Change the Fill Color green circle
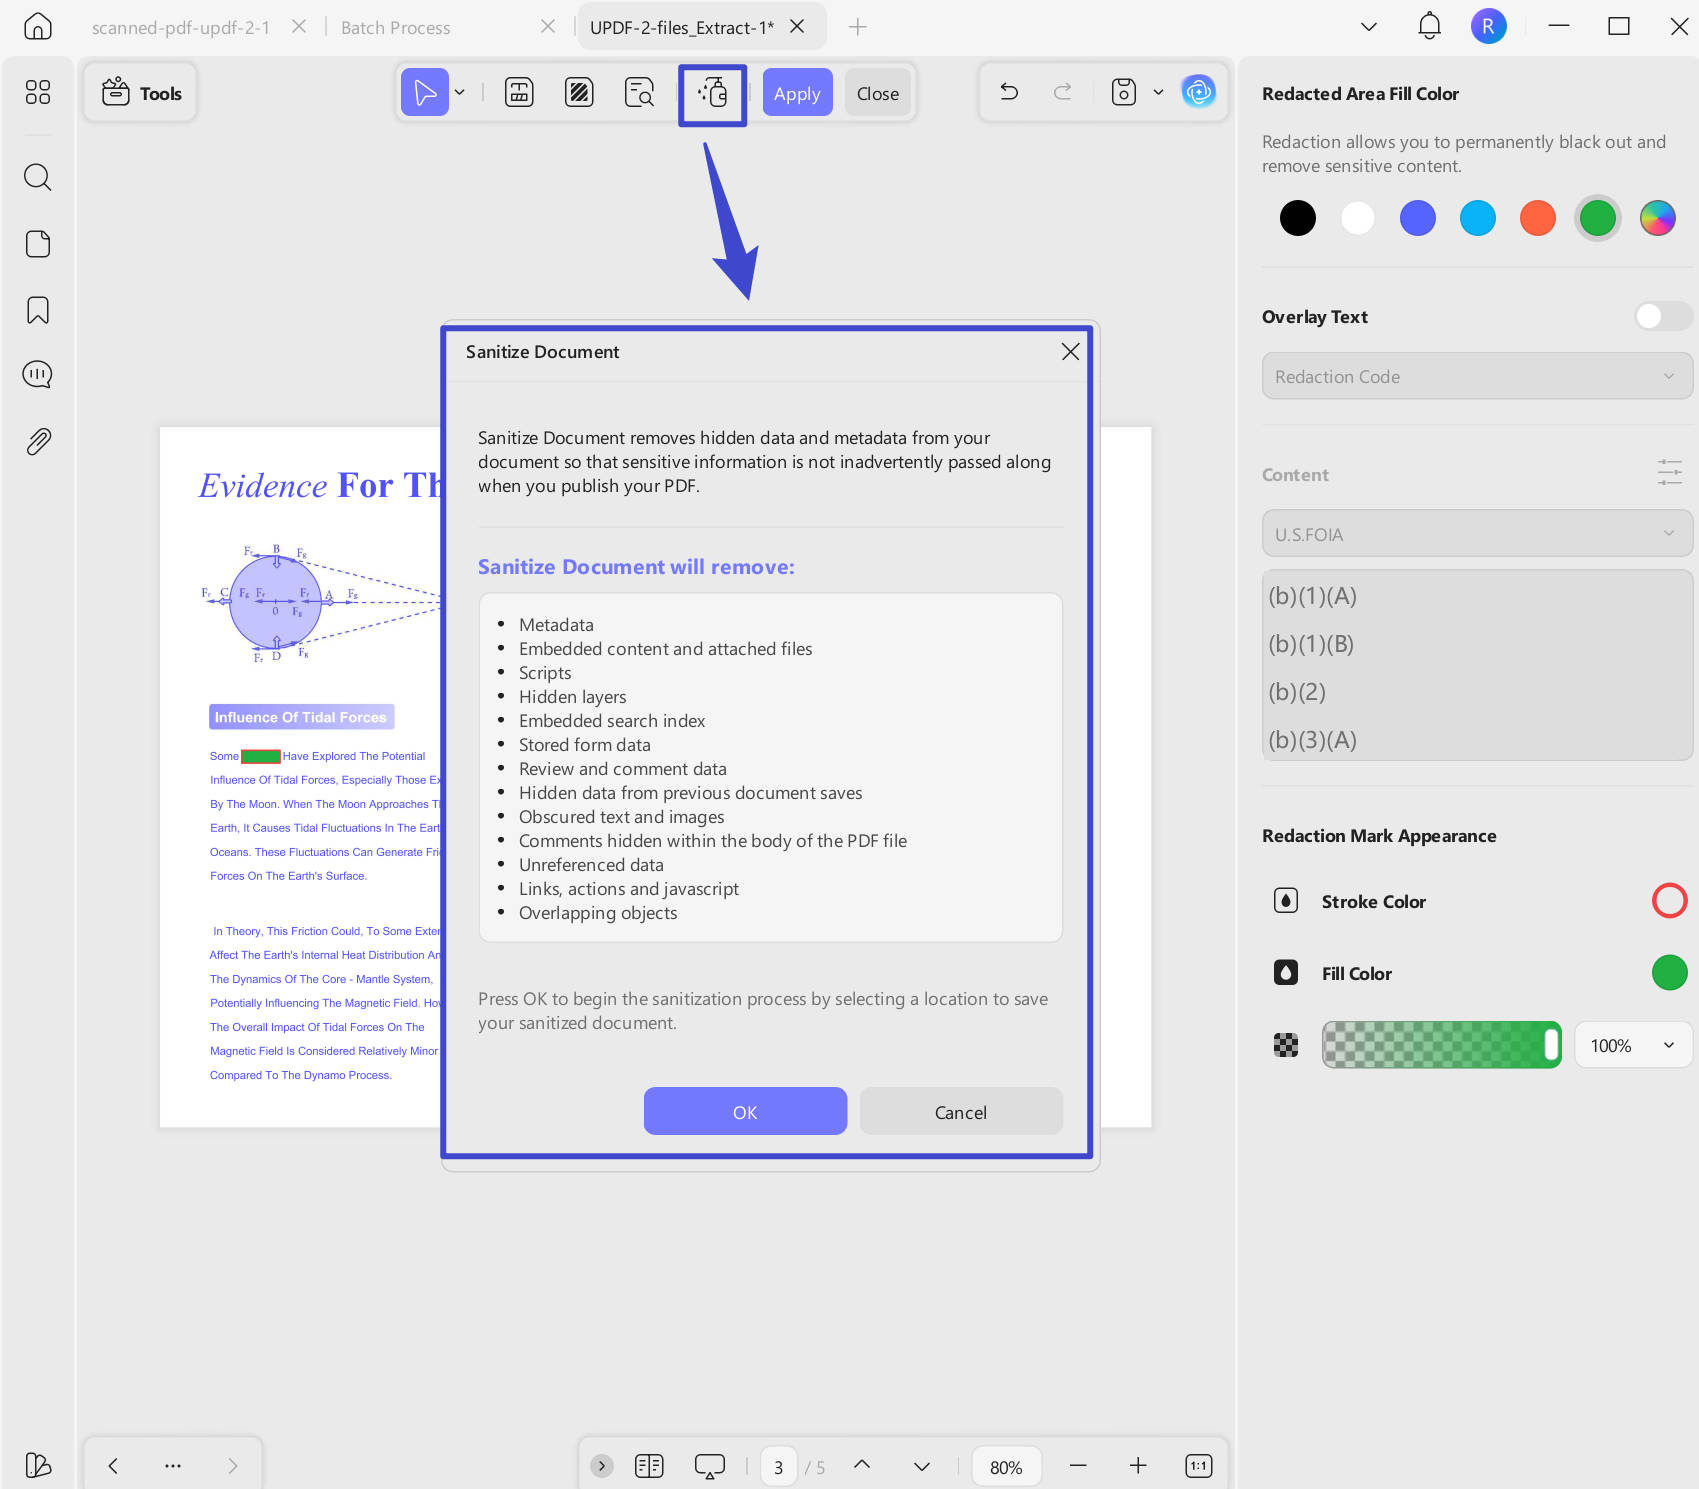The height and width of the screenshot is (1489, 1699). 1669,972
